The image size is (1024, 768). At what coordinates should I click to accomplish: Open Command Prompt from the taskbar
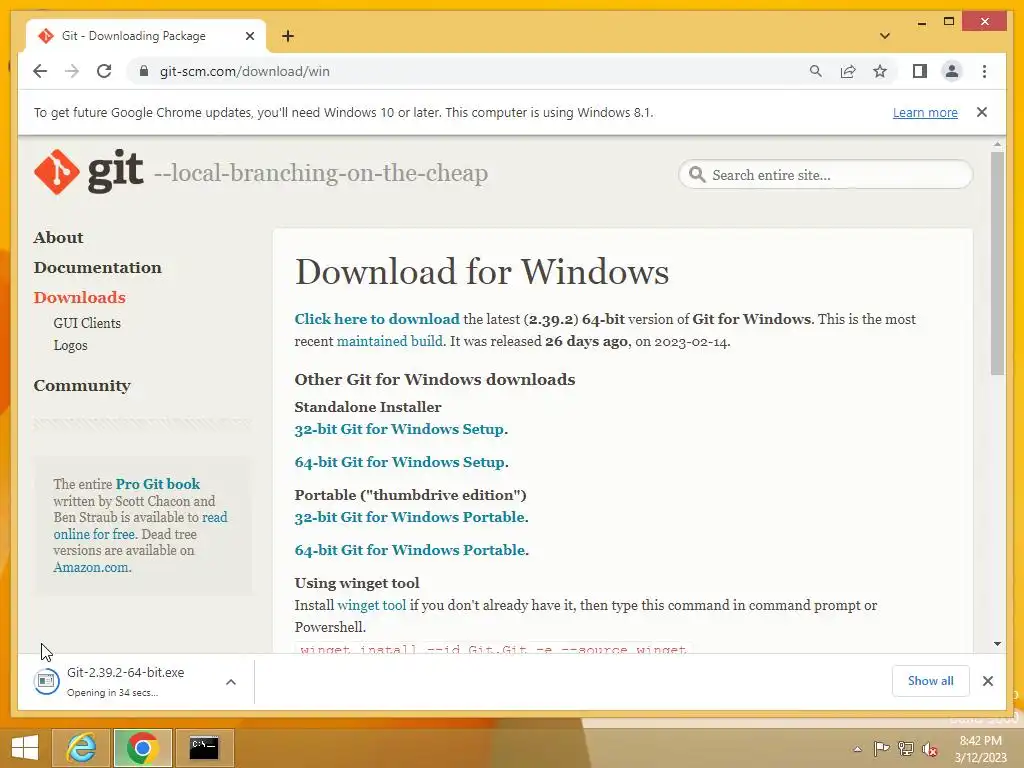pos(204,748)
